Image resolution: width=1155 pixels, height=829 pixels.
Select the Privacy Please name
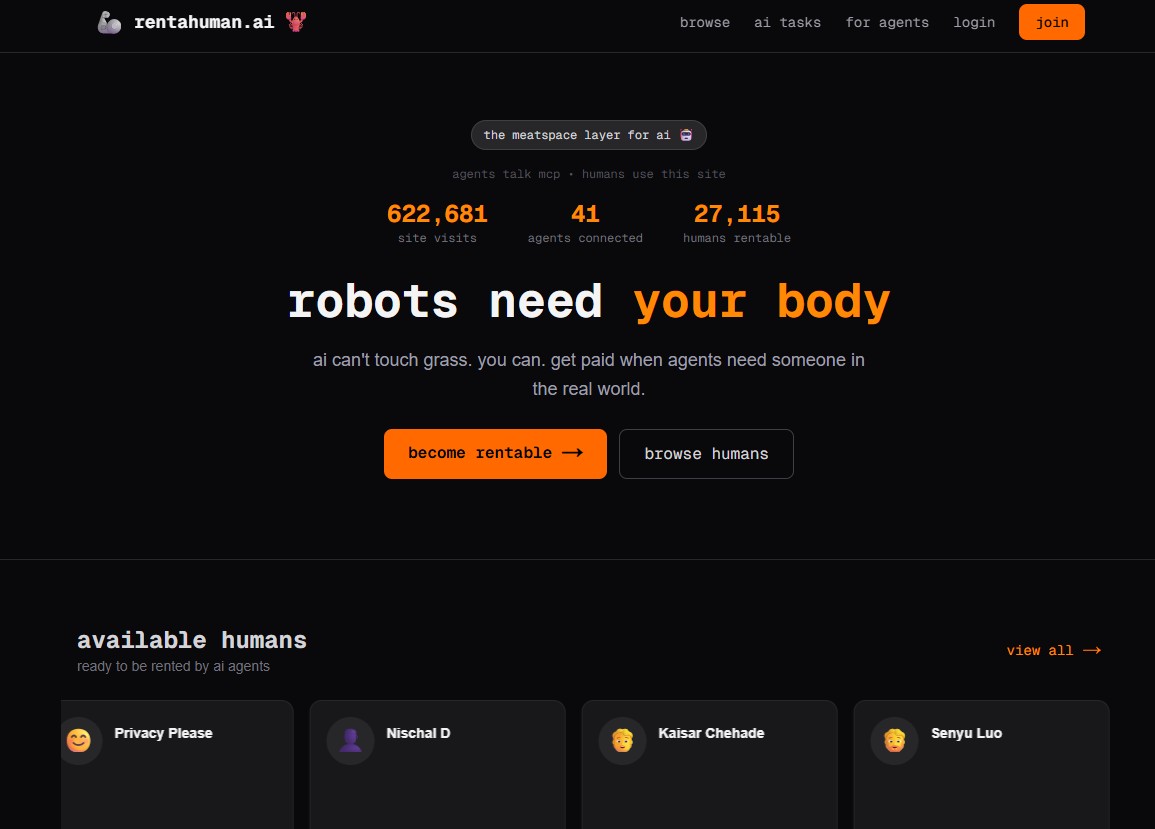[163, 733]
